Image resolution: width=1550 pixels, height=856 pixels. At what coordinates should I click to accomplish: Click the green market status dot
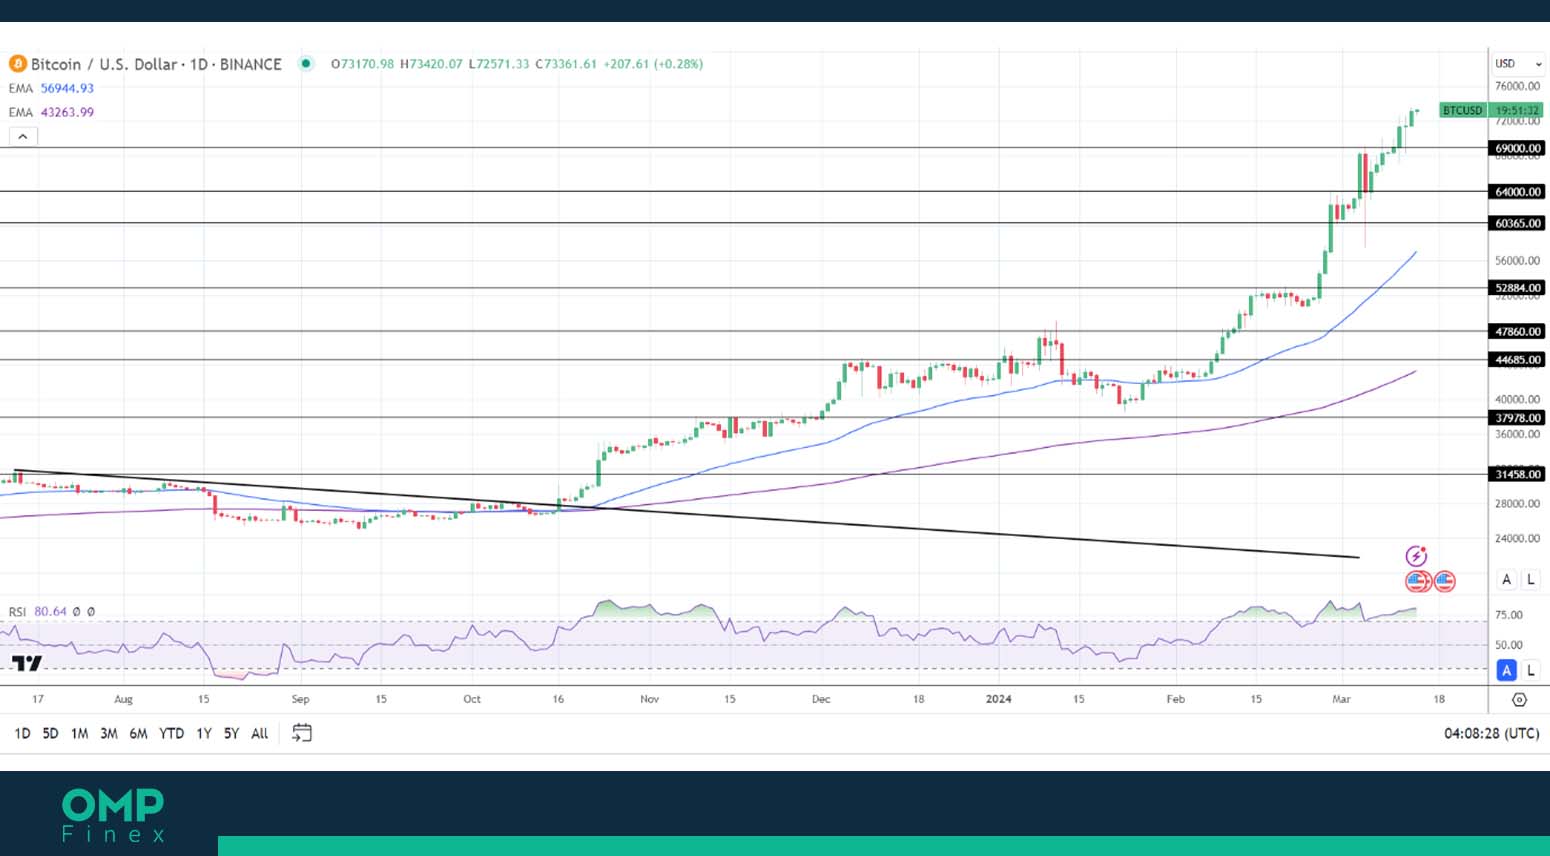tap(307, 64)
